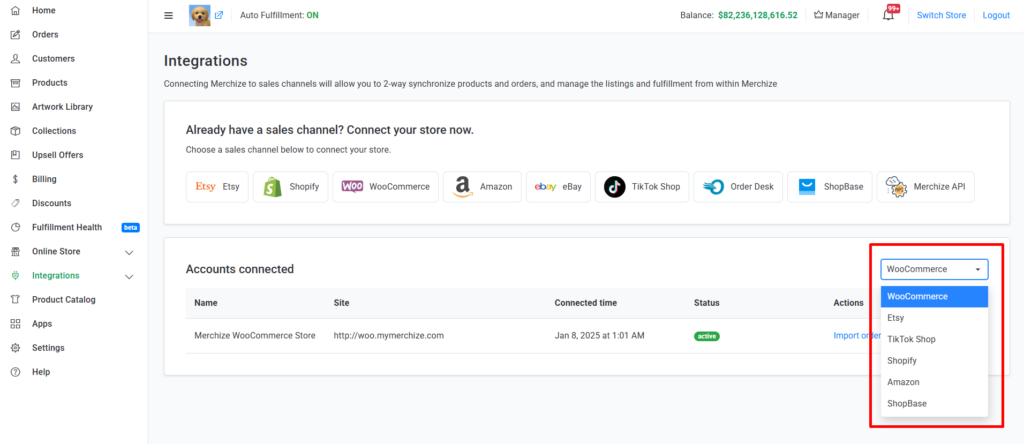The image size is (1024, 444).
Task: Click the http://woo.mymerchize.com site cell
Action: point(389,336)
